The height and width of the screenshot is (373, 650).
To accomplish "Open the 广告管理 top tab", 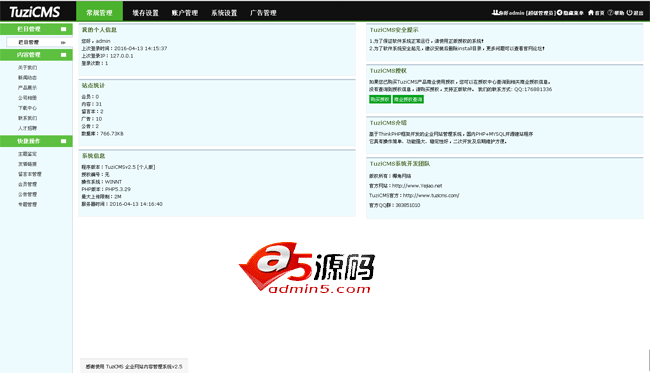I will pyautogui.click(x=263, y=13).
